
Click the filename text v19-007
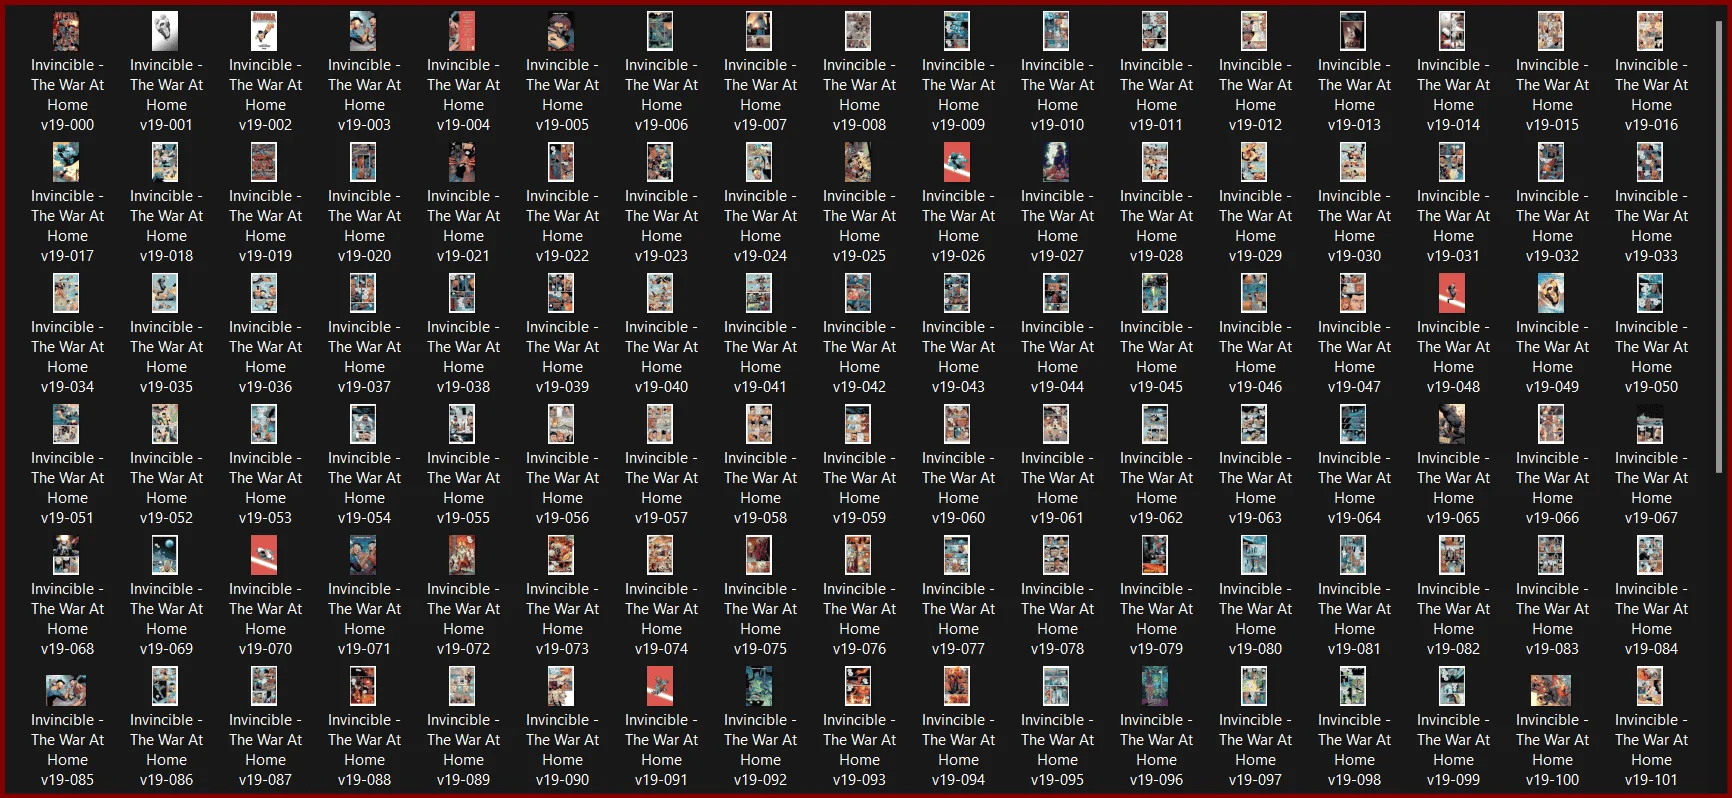(x=760, y=95)
